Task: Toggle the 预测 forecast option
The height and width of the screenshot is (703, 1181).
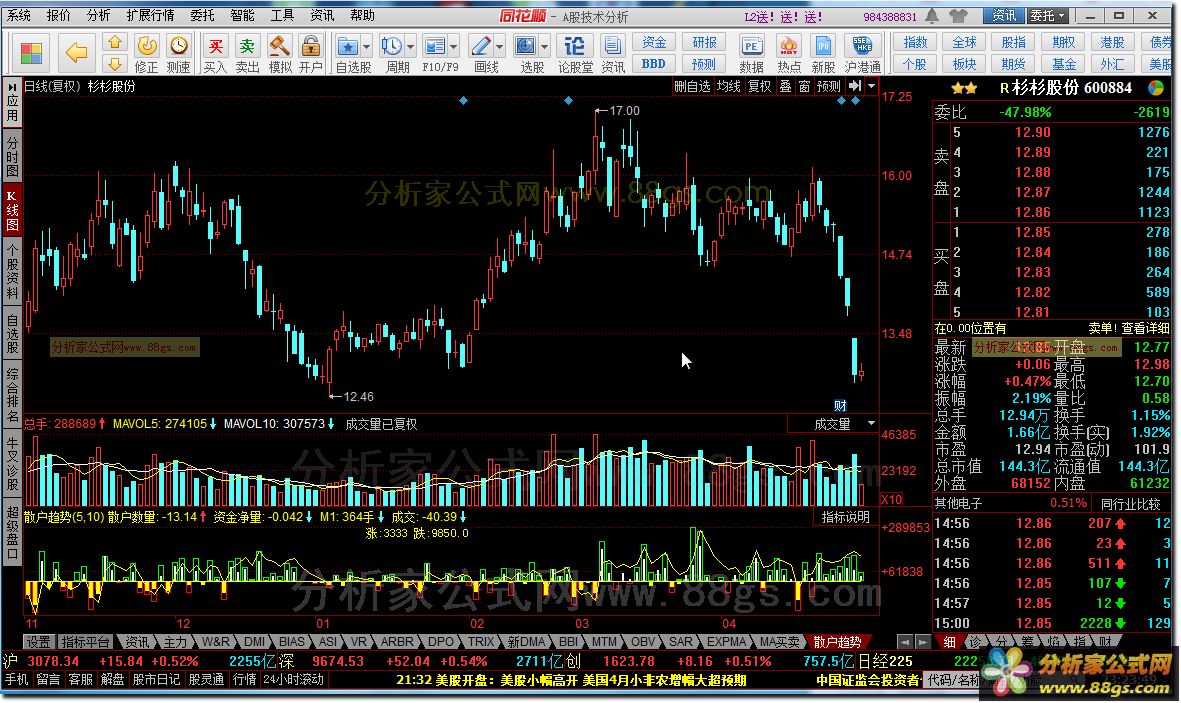Action: (829, 86)
